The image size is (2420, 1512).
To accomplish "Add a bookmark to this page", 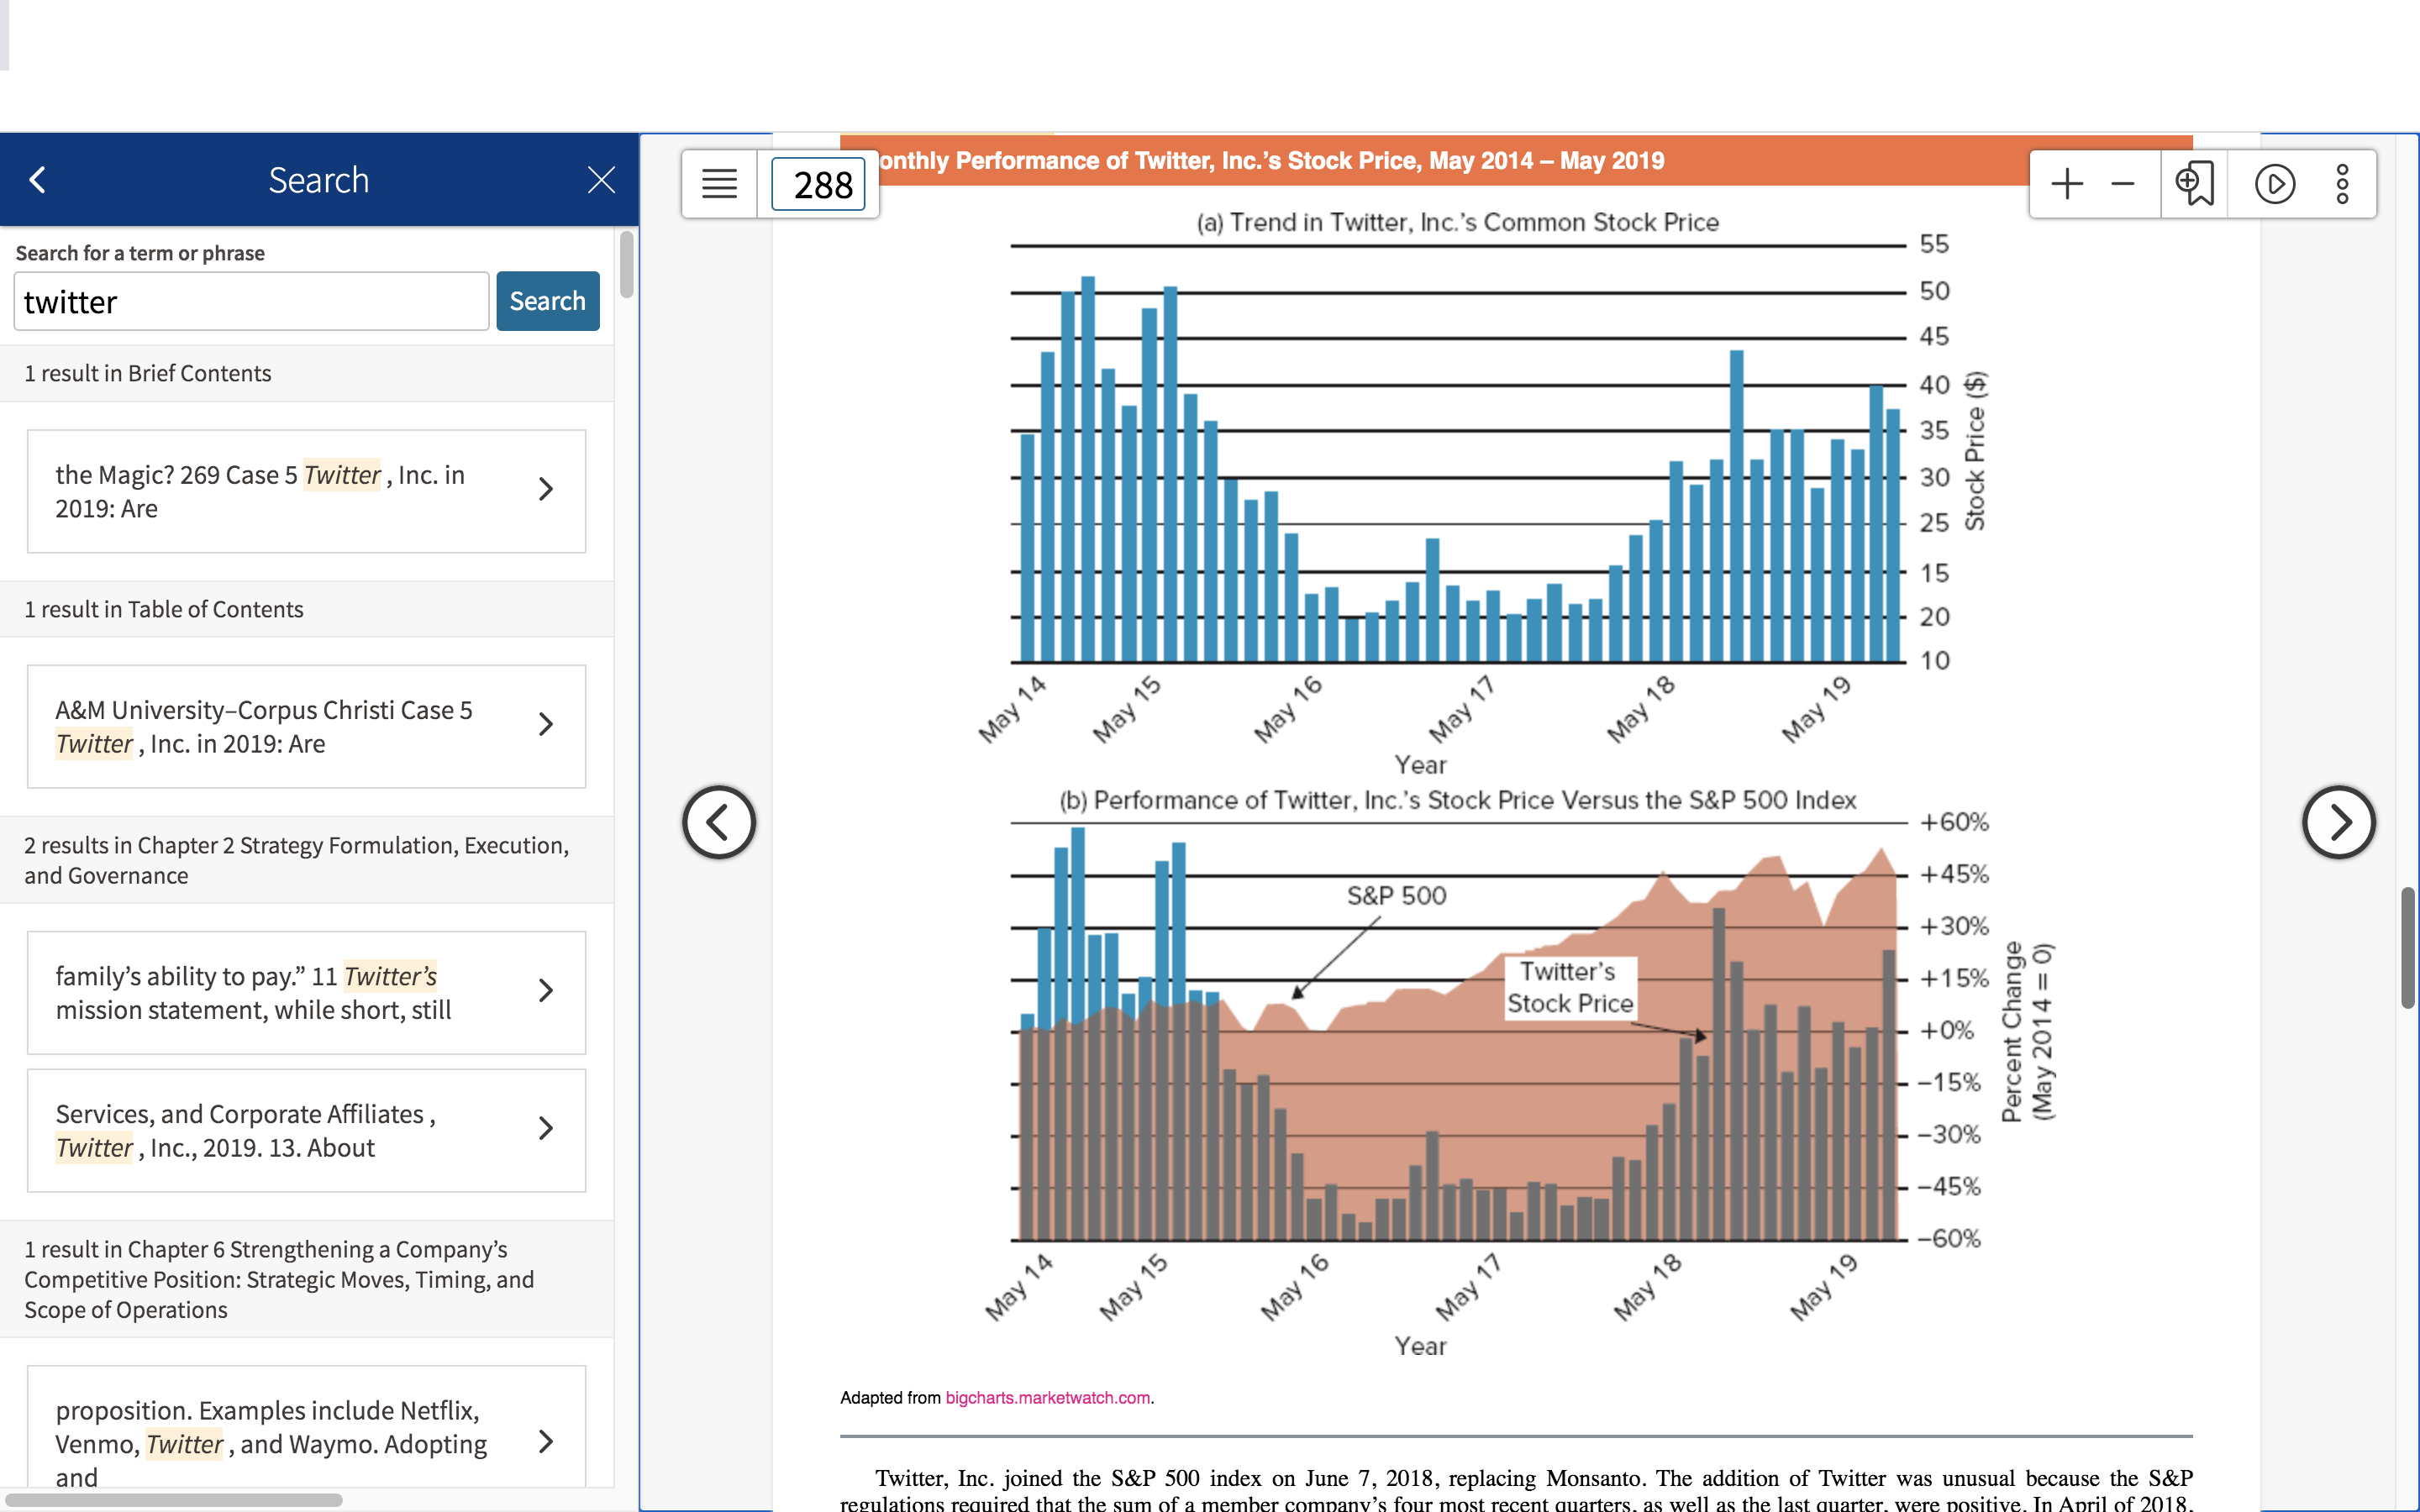I will click(2195, 184).
